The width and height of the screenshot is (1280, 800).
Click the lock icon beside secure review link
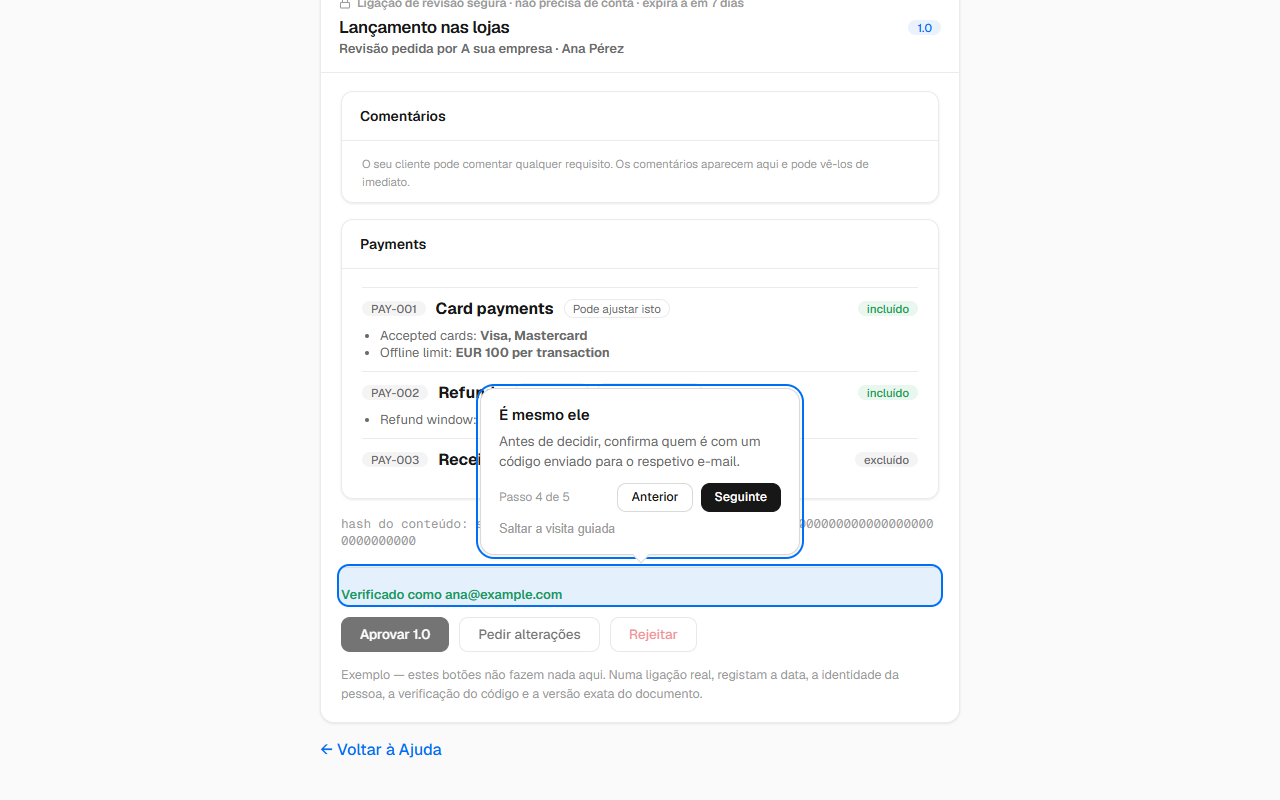tap(345, 4)
